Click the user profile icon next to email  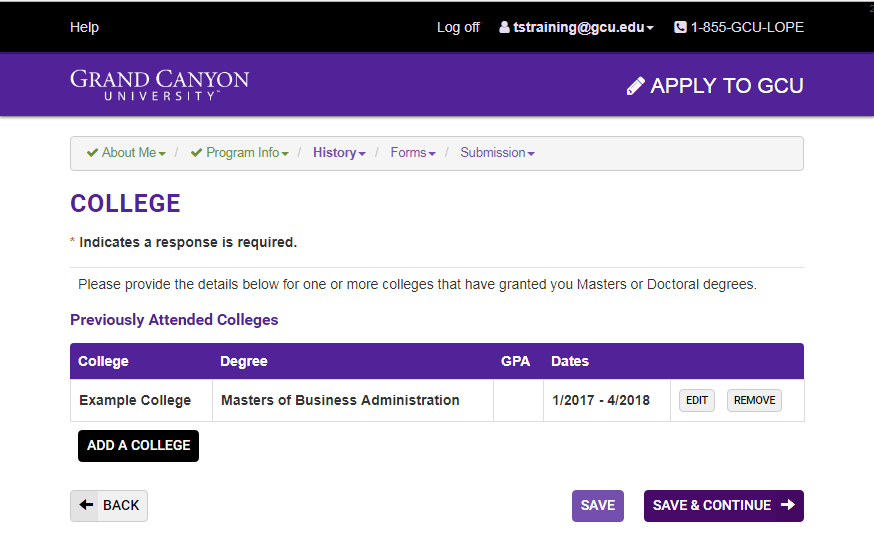[504, 27]
